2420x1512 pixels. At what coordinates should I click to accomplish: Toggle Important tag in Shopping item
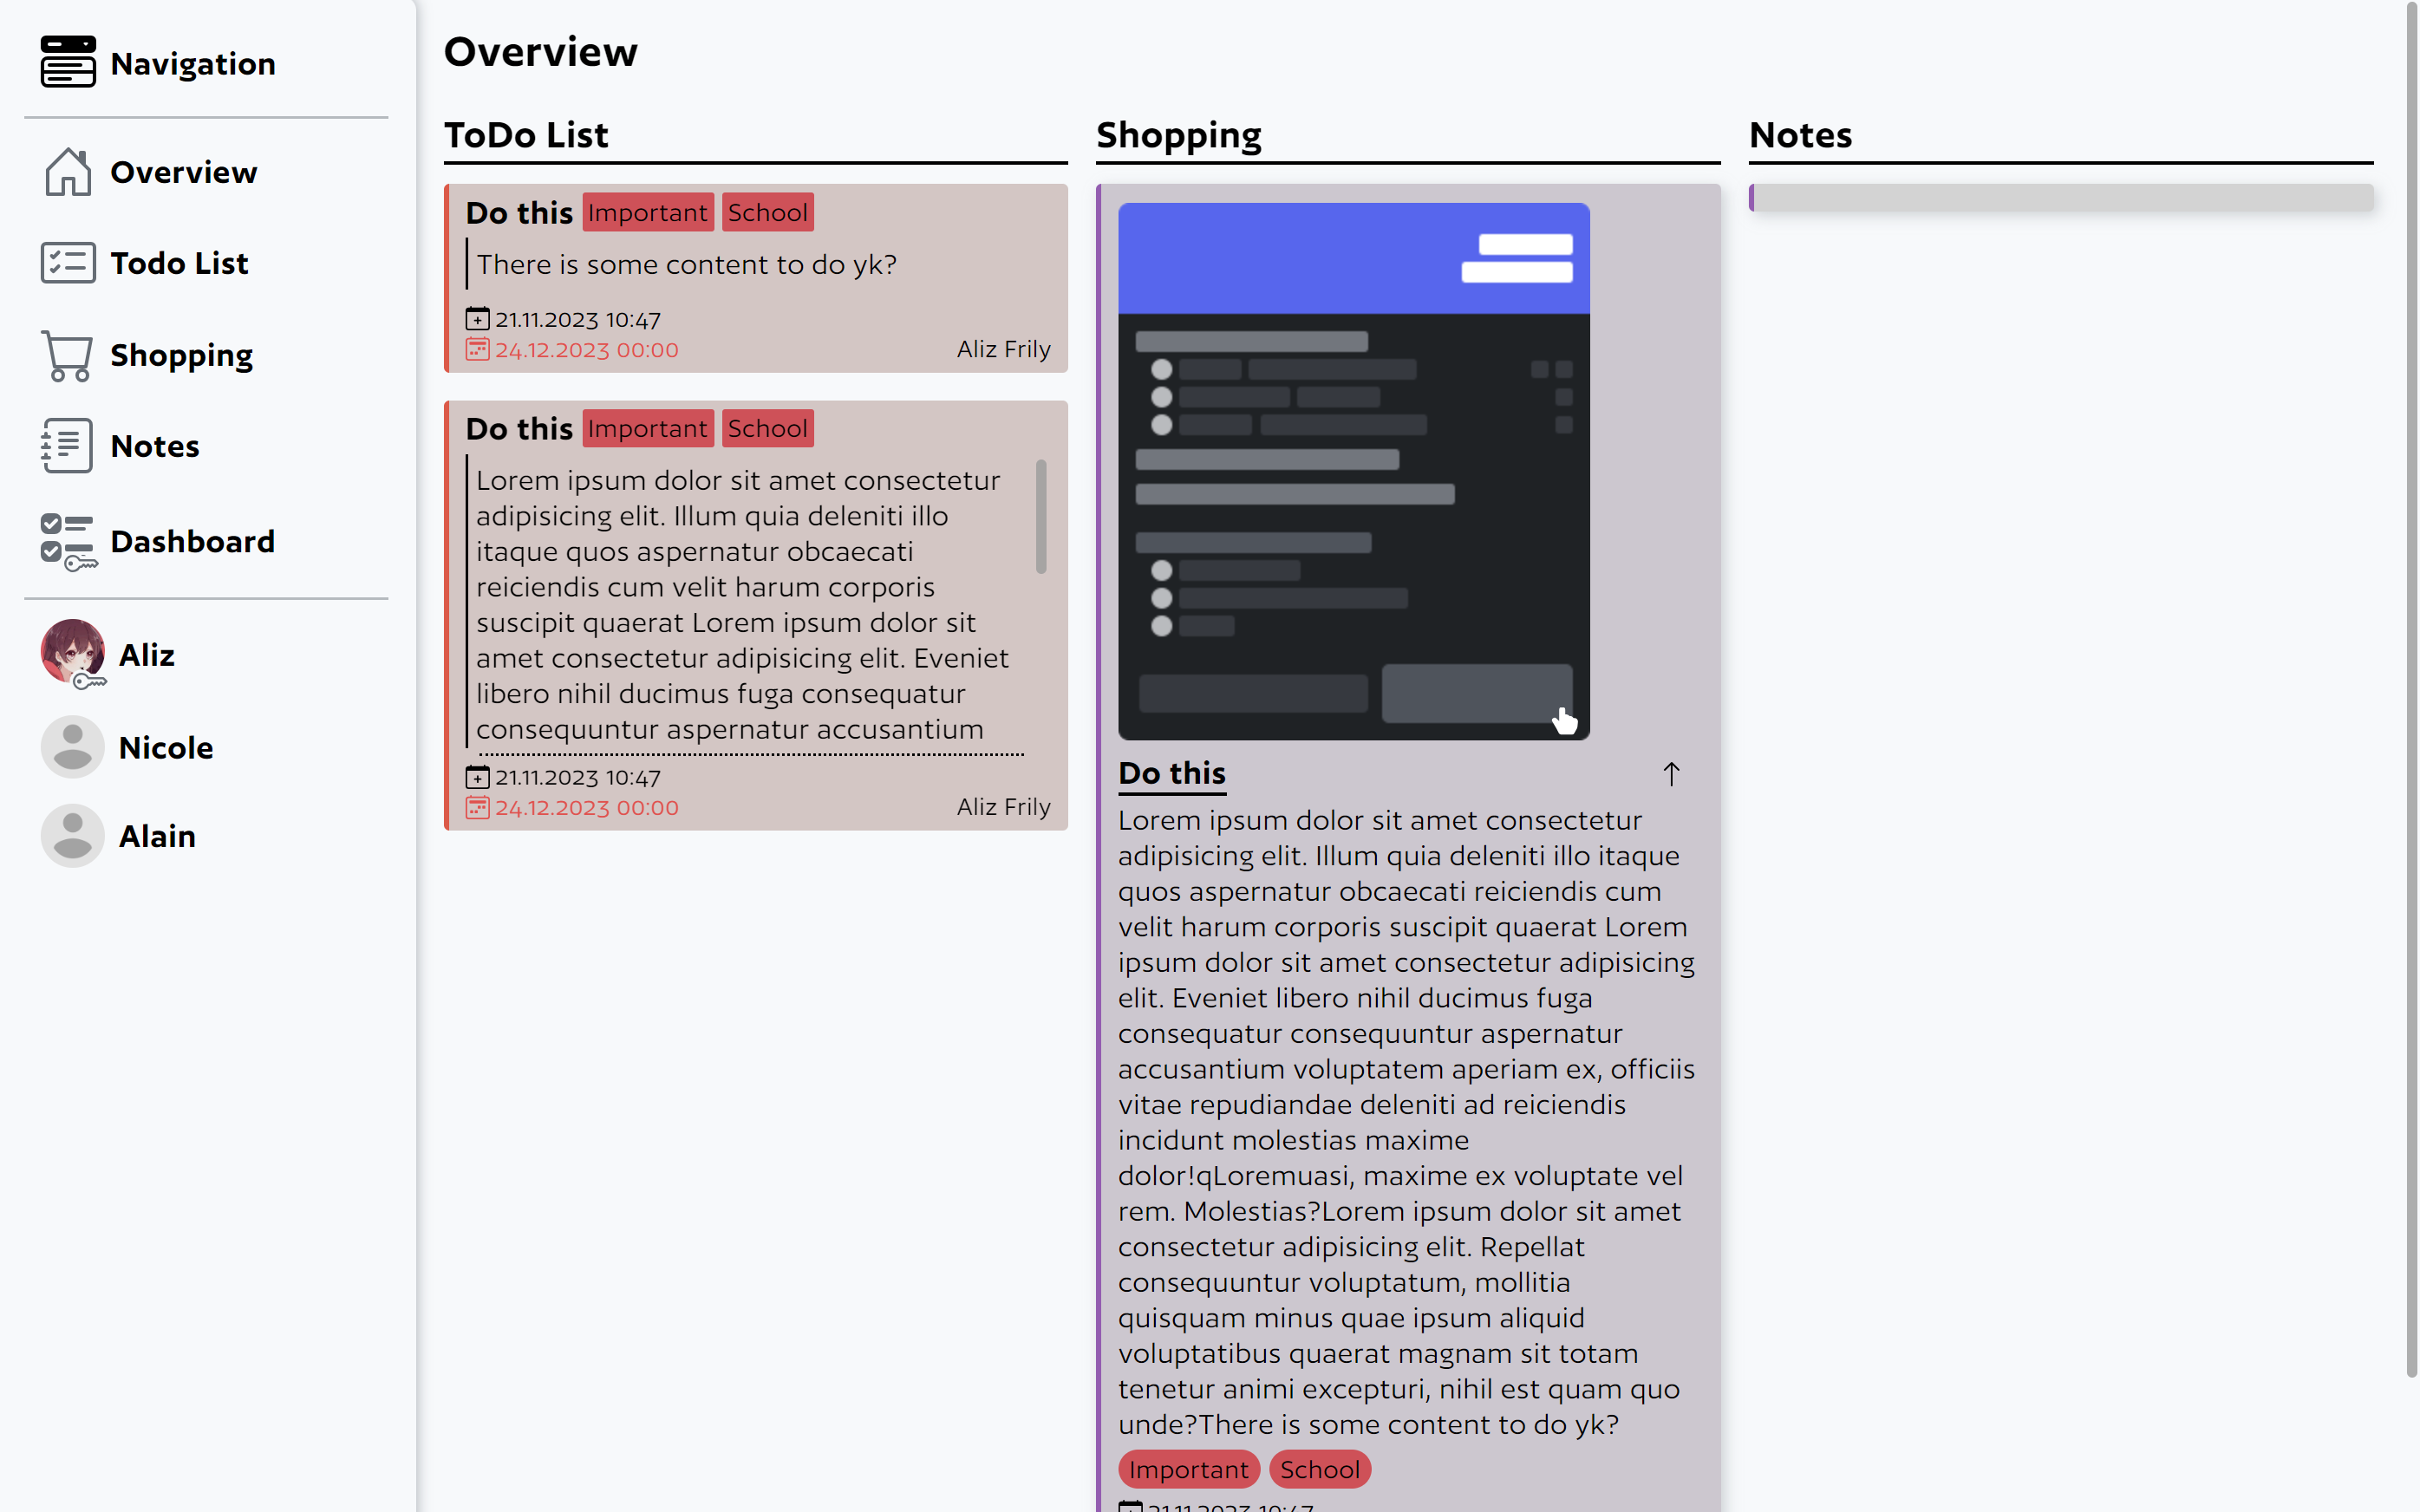coord(1188,1469)
